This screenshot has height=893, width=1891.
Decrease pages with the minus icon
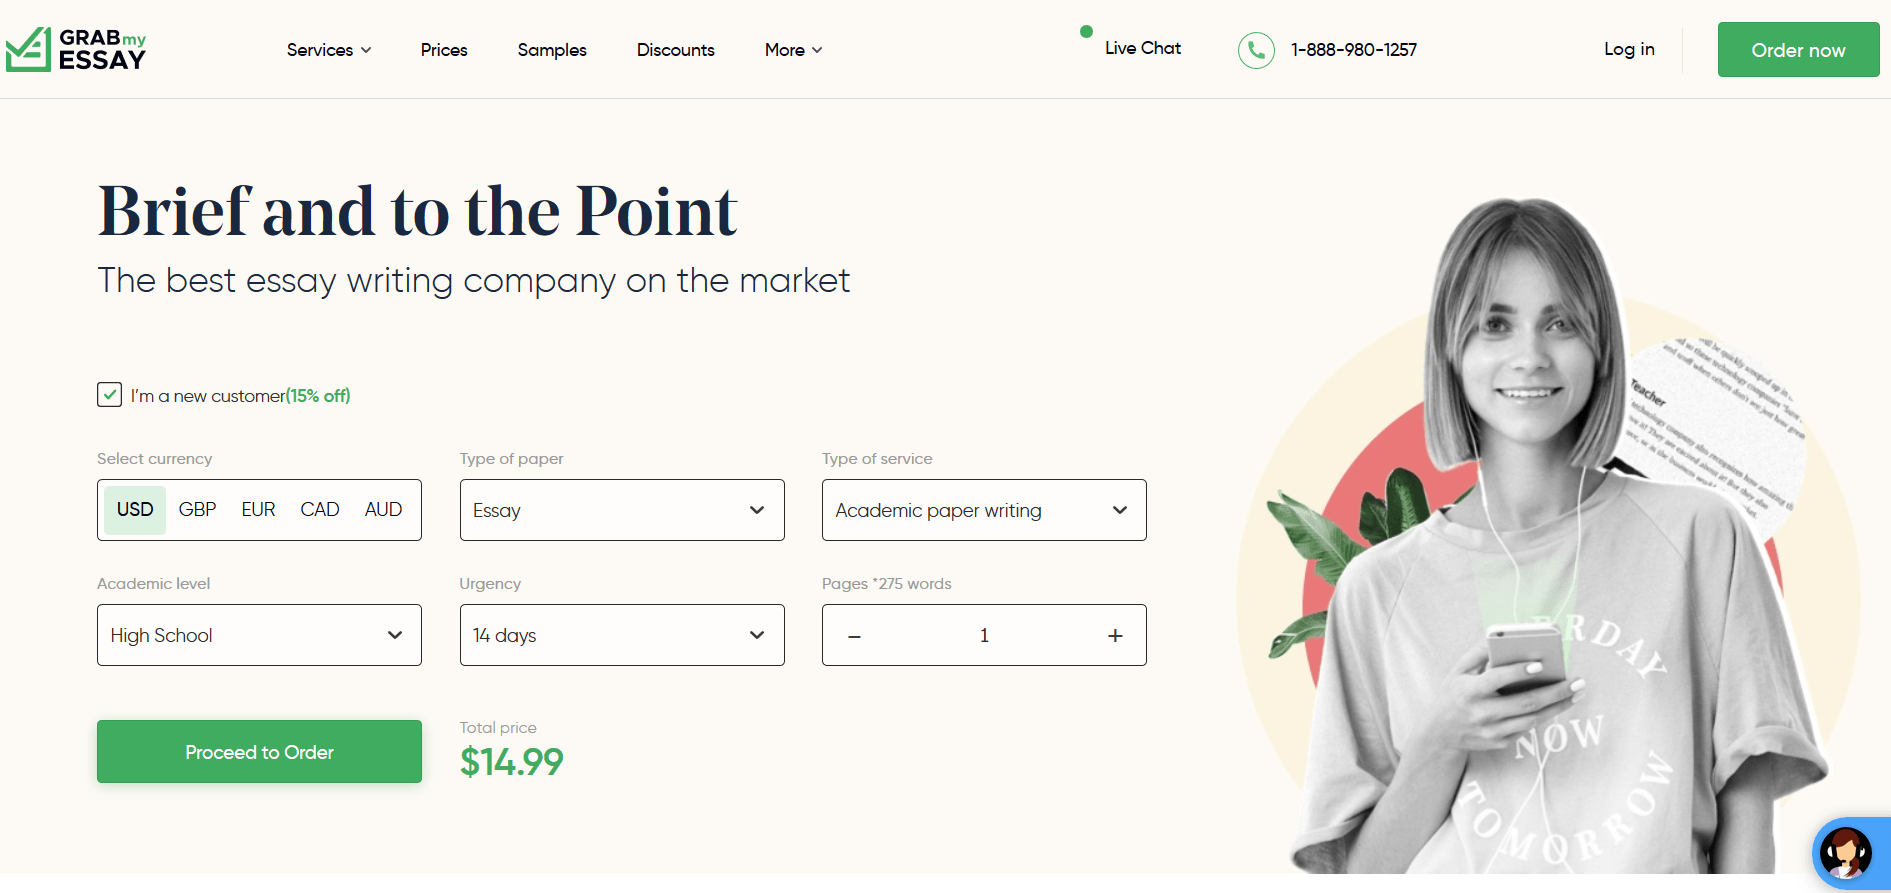point(854,636)
